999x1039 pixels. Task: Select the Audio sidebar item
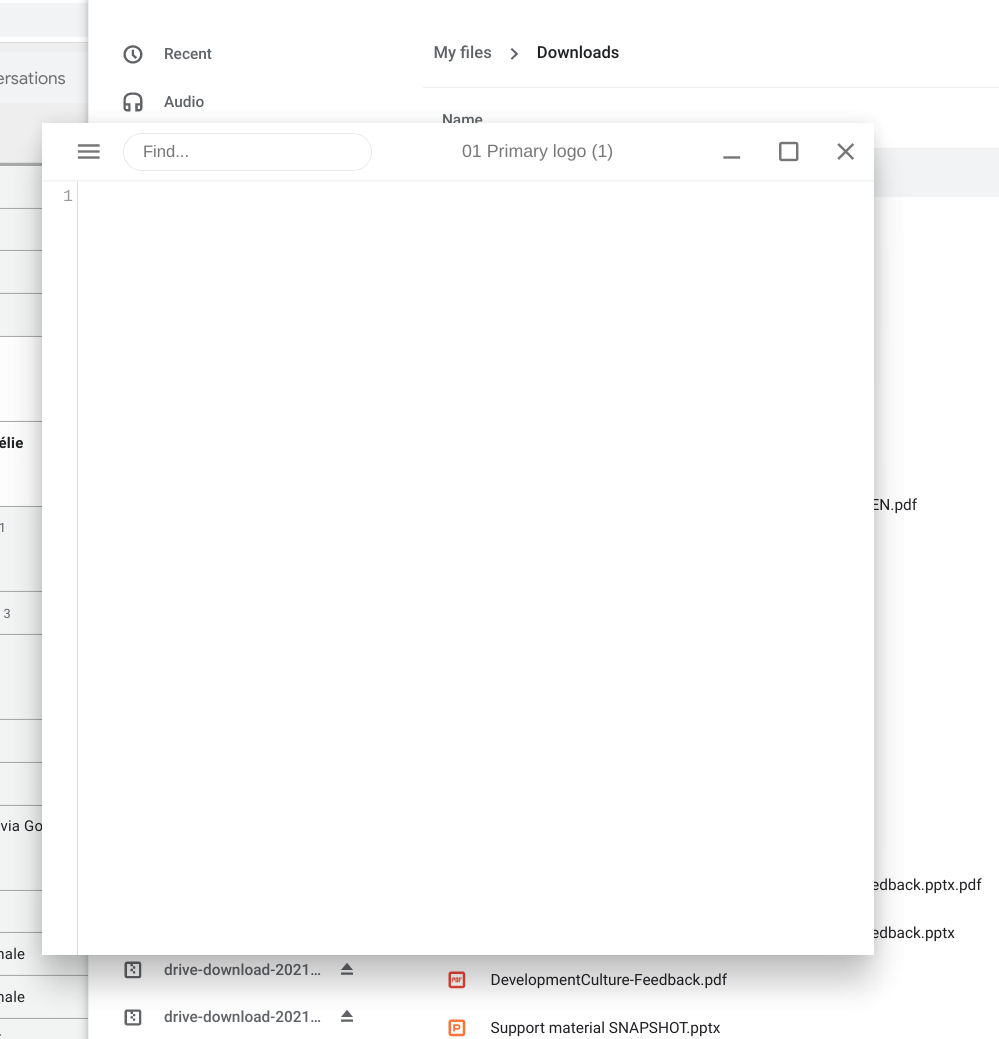pyautogui.click(x=184, y=102)
